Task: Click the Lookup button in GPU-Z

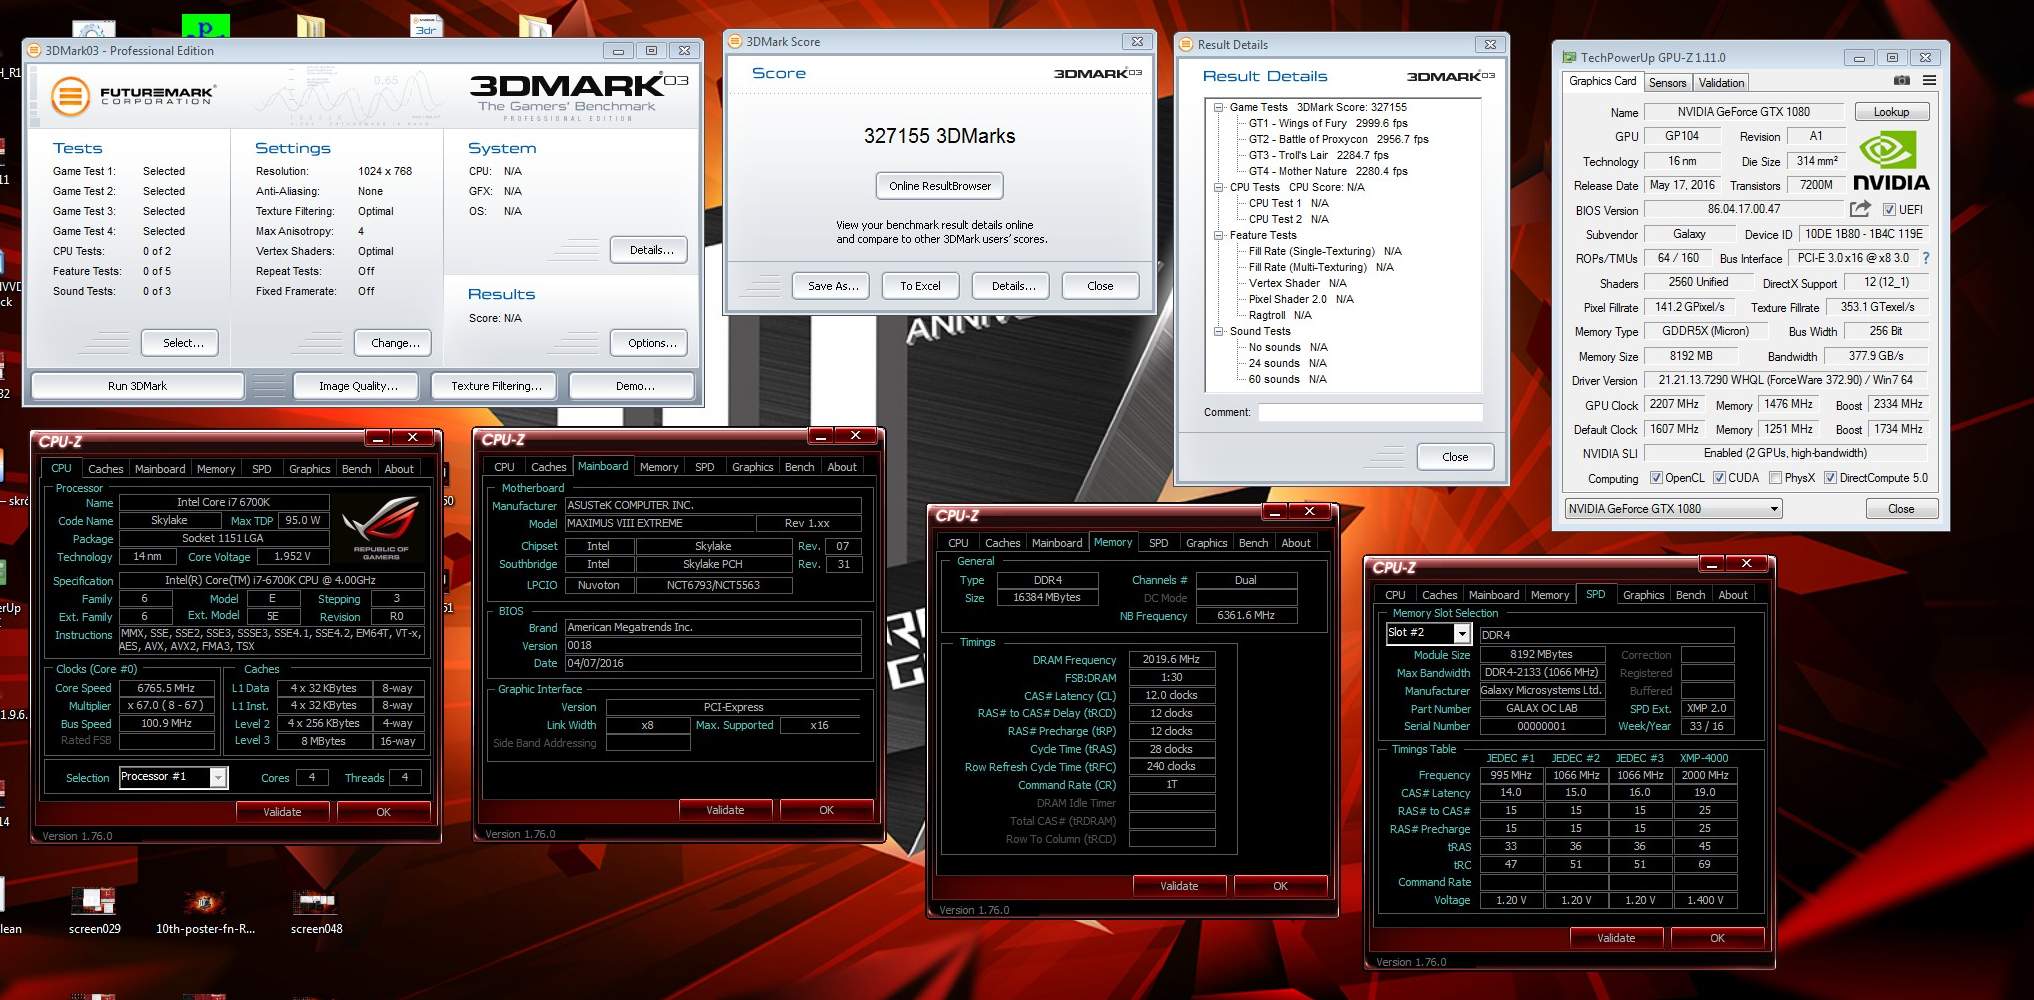Action: click(1891, 112)
